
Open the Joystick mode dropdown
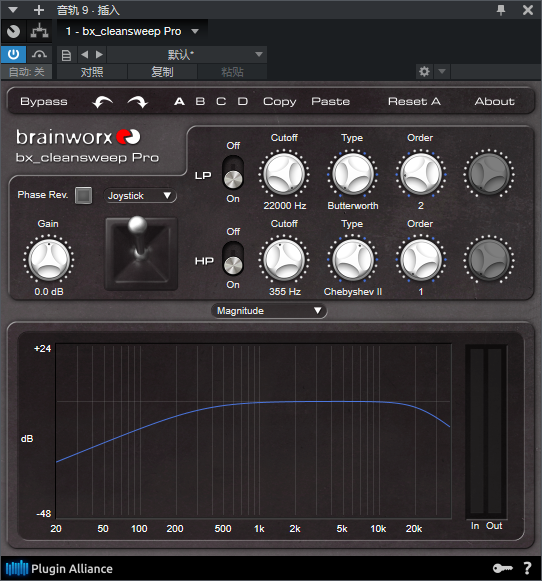click(140, 196)
